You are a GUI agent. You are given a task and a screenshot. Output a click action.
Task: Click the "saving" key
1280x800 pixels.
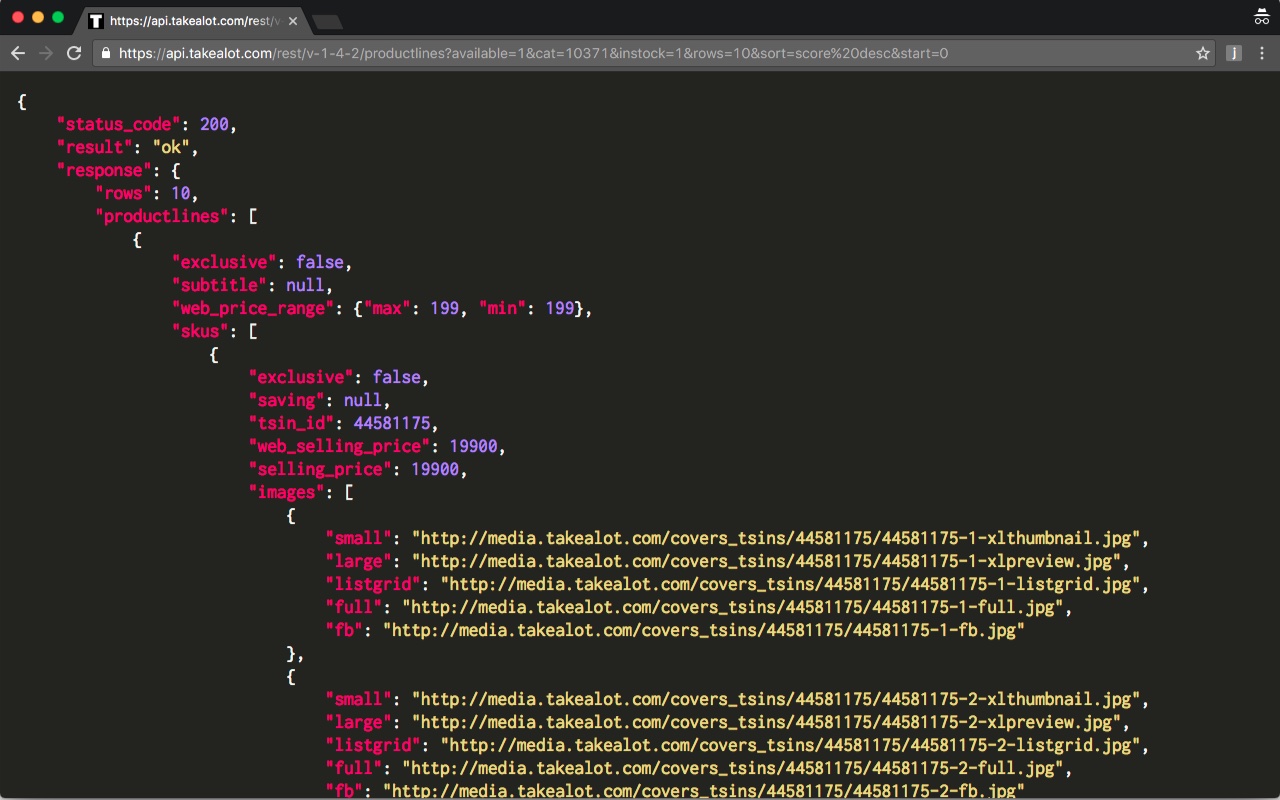click(287, 400)
